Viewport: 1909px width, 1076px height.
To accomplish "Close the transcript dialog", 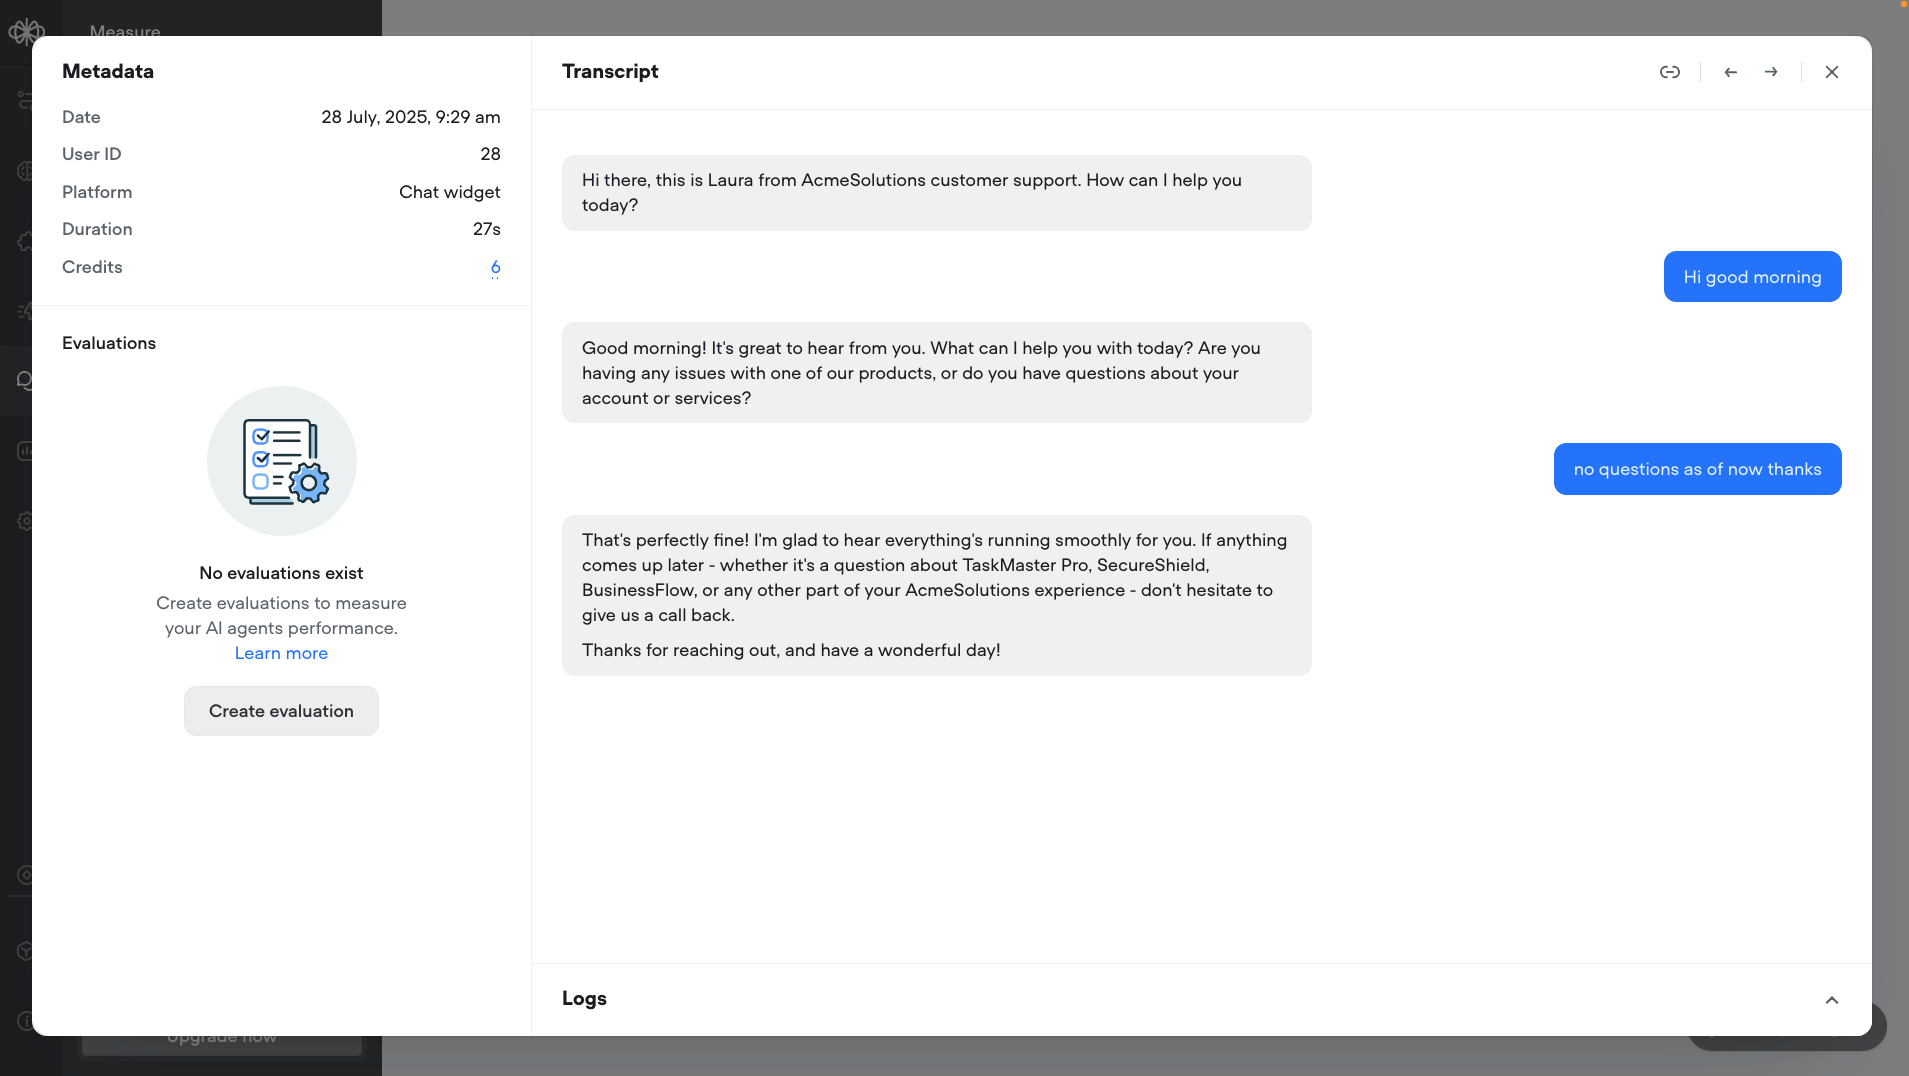I will 1831,72.
